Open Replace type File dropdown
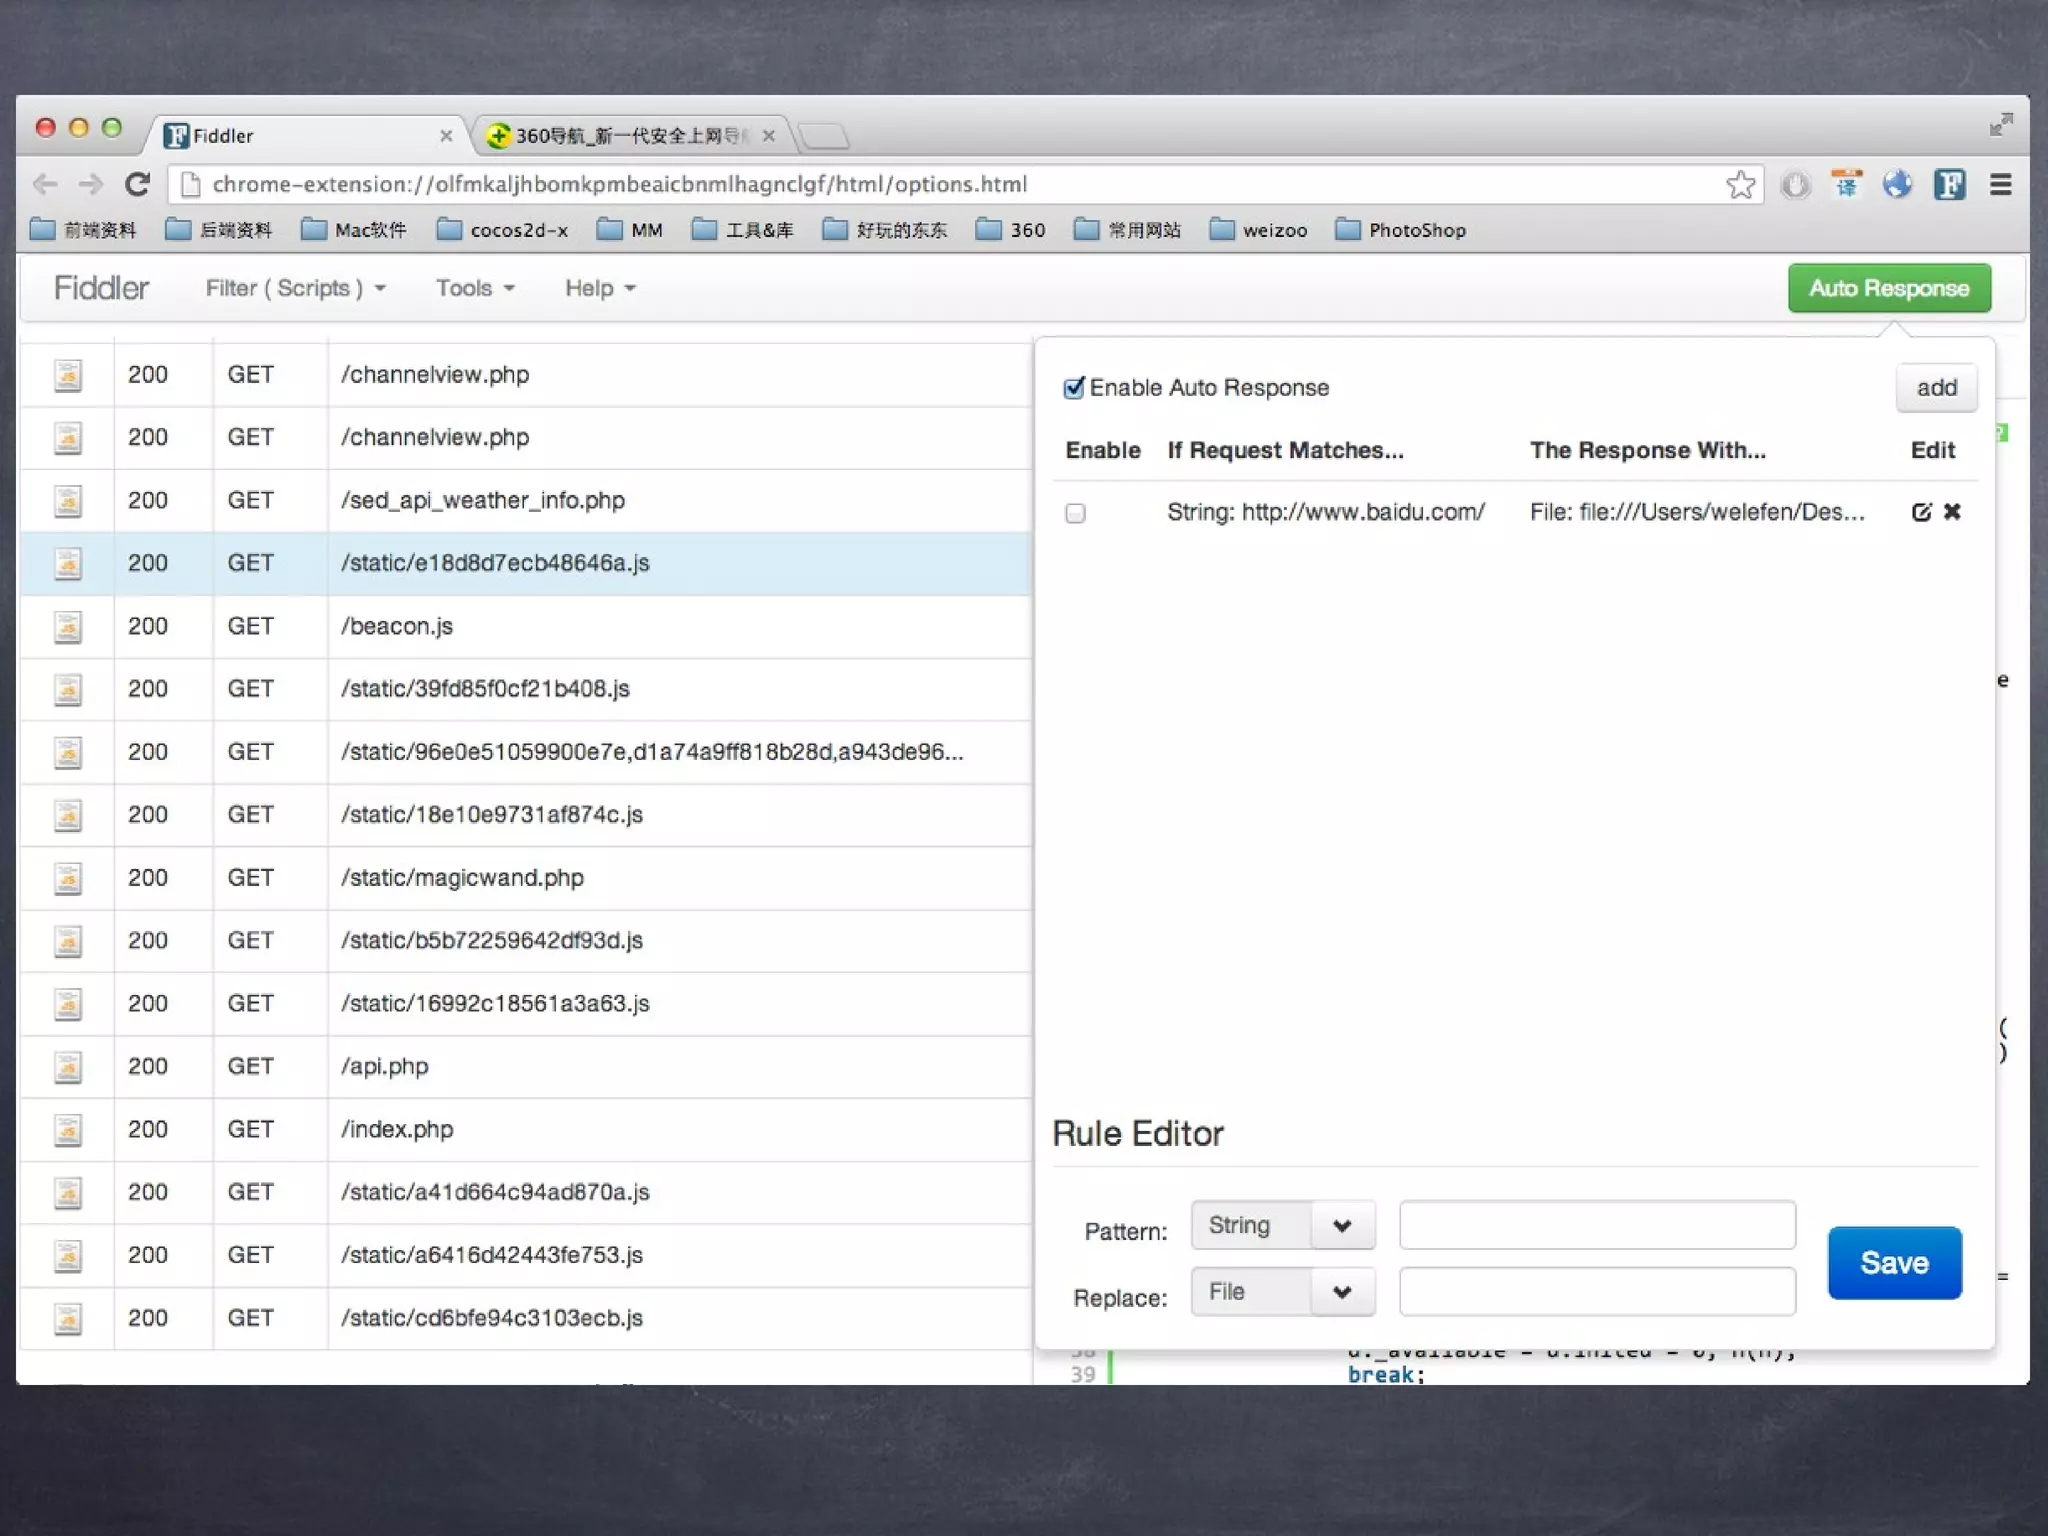Image resolution: width=2048 pixels, height=1536 pixels. (x=1282, y=1292)
